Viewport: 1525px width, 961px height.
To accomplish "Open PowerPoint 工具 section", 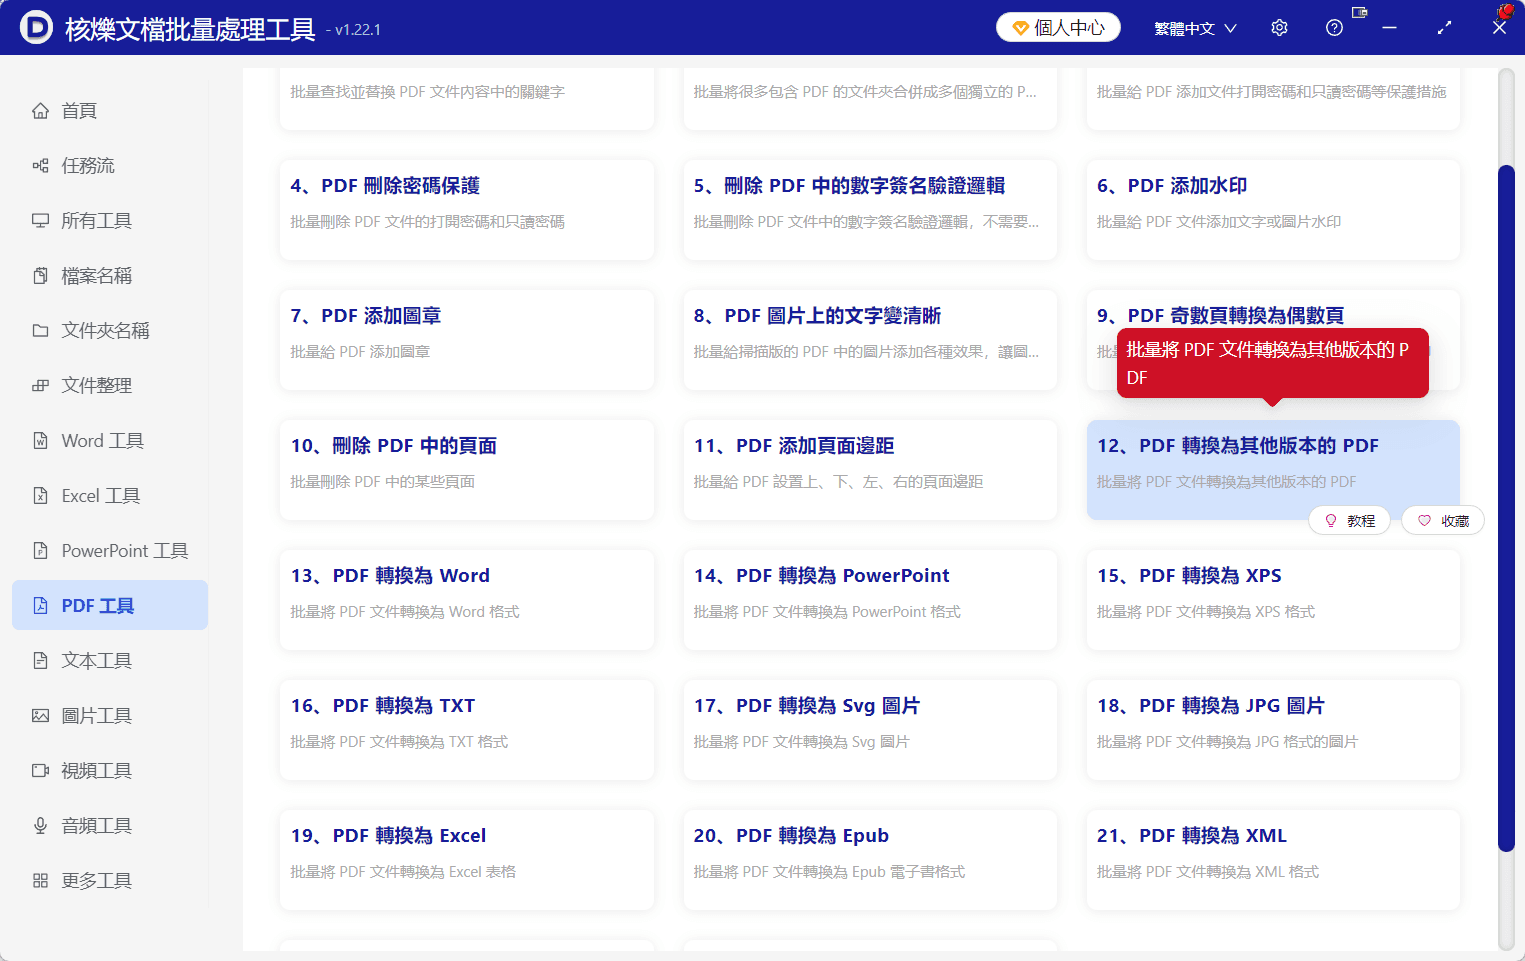I will (x=110, y=551).
